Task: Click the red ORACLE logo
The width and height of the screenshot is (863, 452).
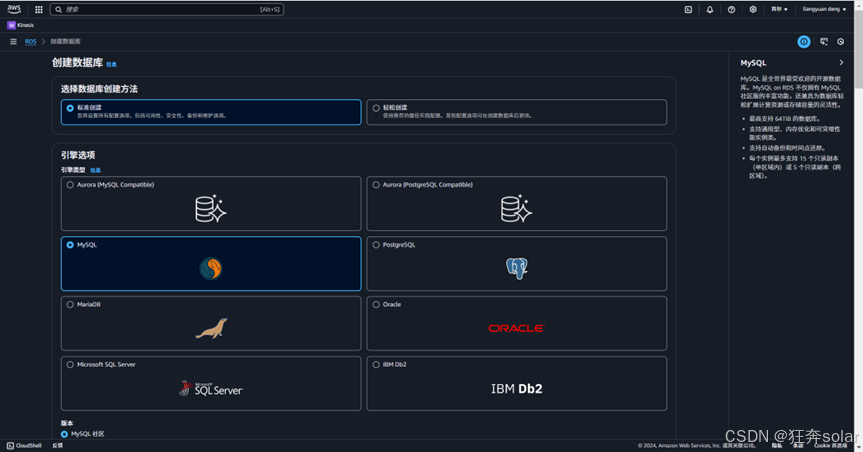Action: pyautogui.click(x=516, y=328)
